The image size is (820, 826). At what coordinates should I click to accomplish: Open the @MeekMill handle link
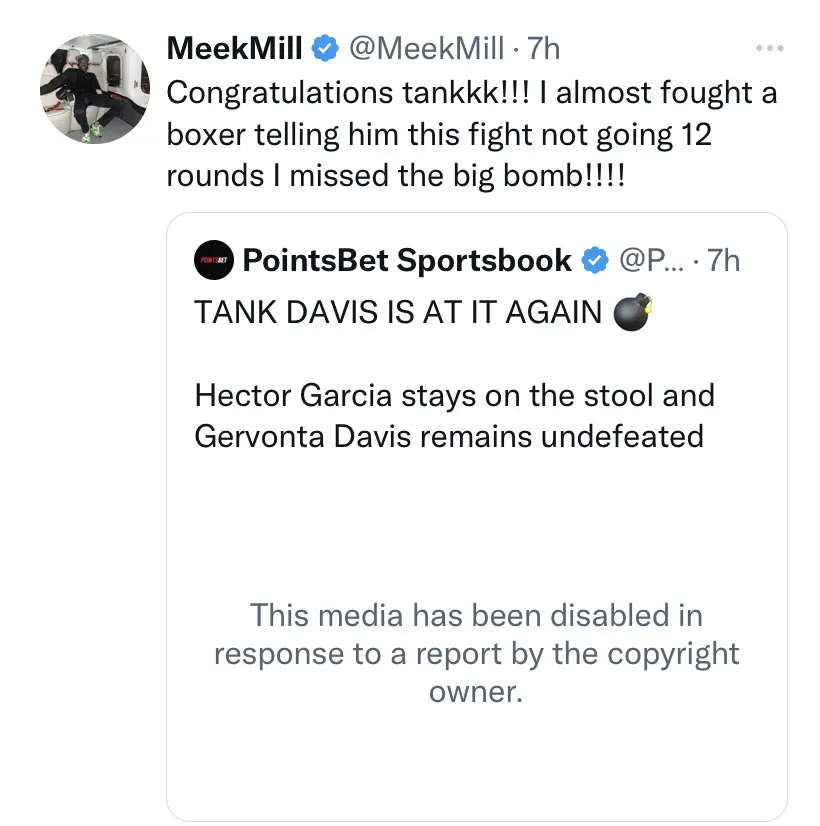click(x=427, y=48)
